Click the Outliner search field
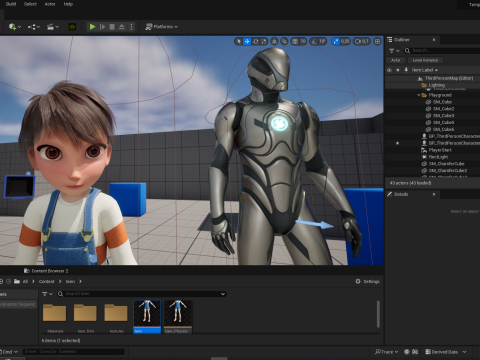Image resolution: width=480 pixels, height=360 pixels. 443,51
